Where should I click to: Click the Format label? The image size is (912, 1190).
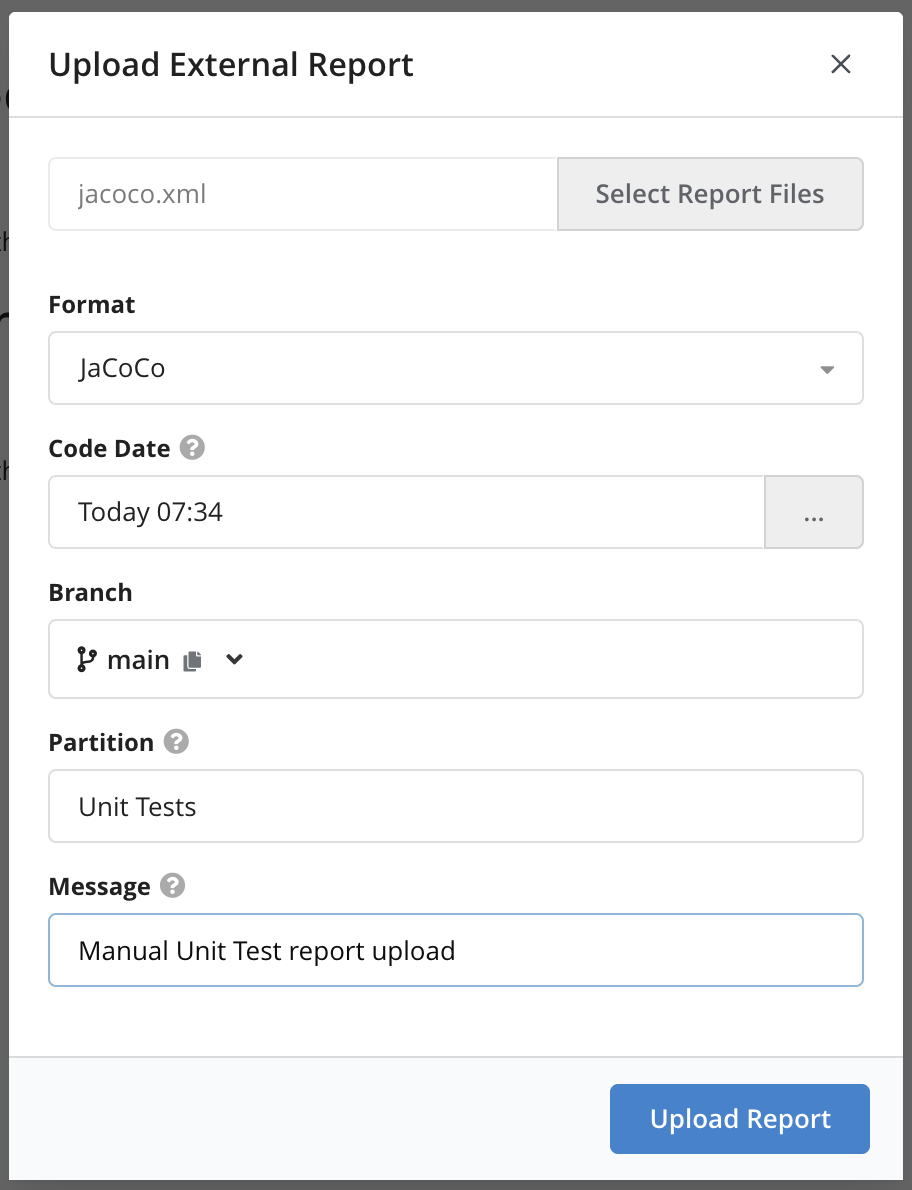click(x=92, y=304)
